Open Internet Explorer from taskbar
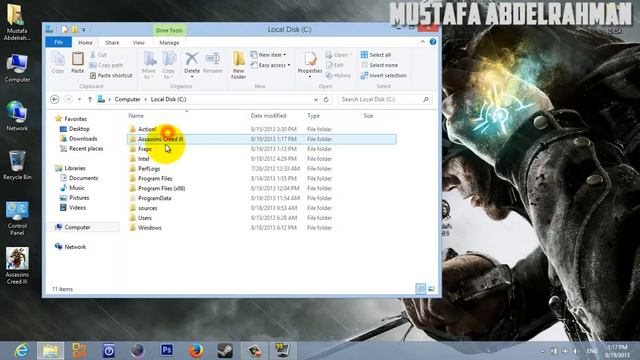Screen dimensions: 640x360 [21, 351]
